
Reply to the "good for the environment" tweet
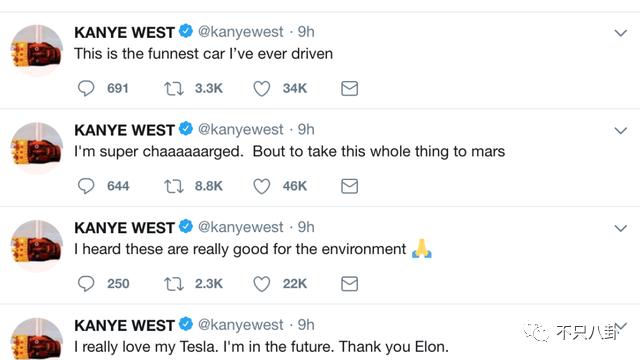tap(86, 284)
